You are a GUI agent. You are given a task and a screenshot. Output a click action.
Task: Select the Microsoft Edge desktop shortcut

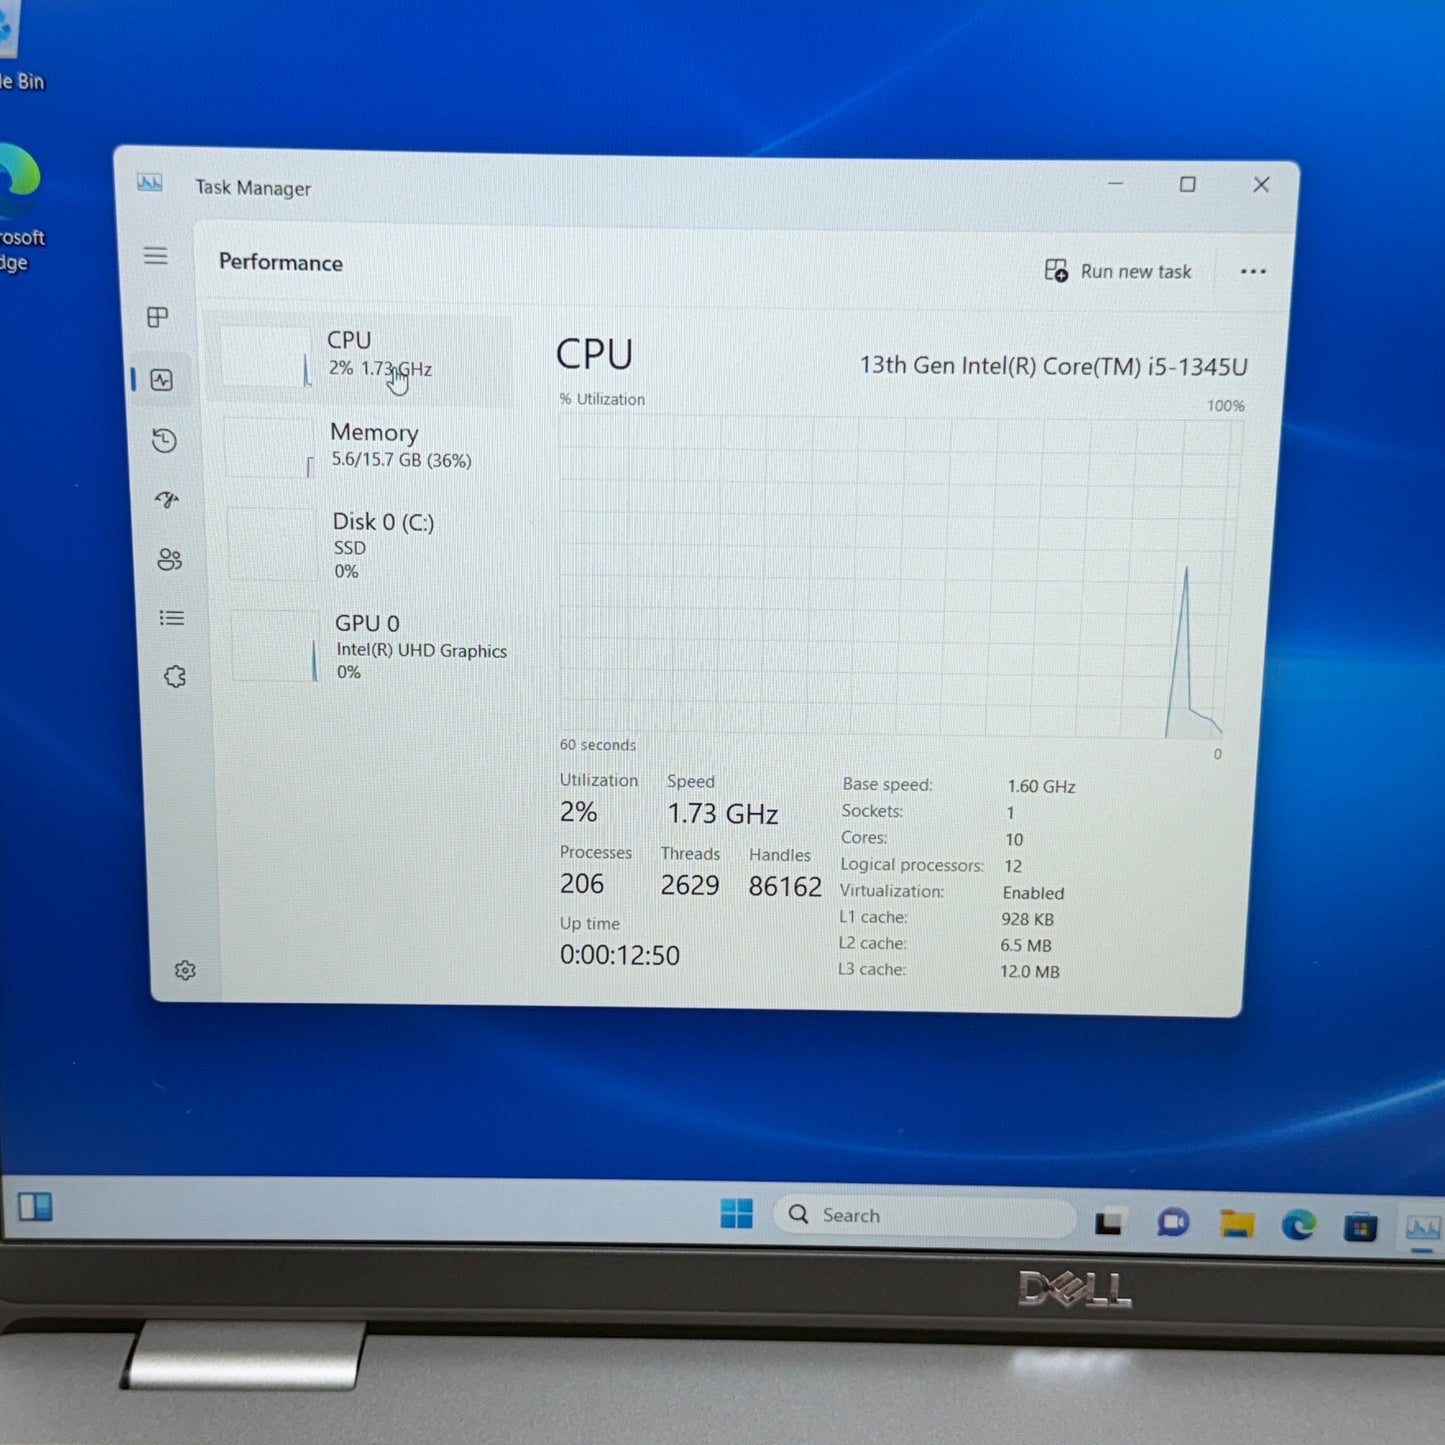coord(20,208)
